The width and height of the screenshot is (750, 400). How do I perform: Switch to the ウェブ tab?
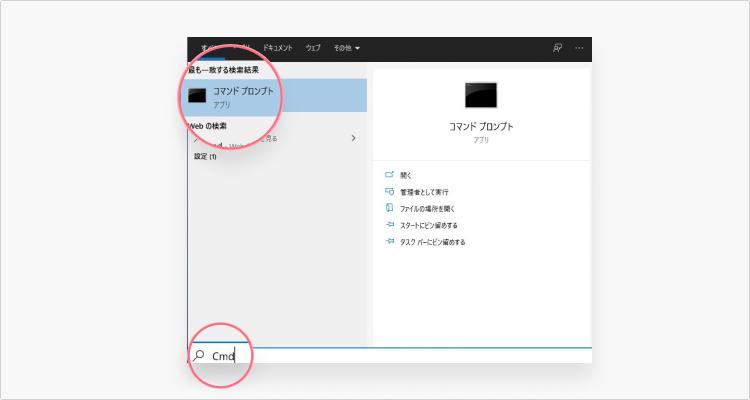(x=313, y=48)
